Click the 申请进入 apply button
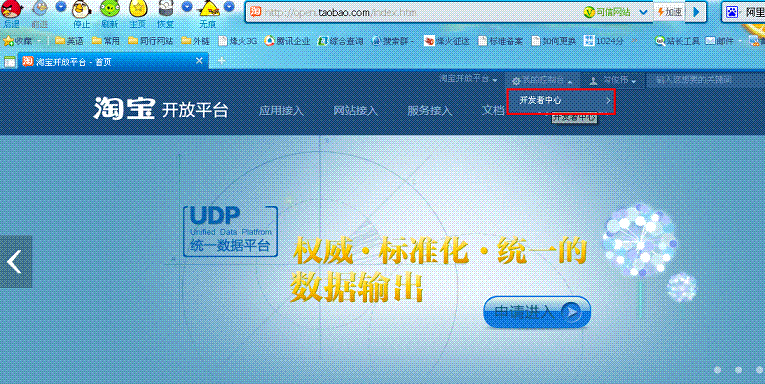 coord(537,312)
